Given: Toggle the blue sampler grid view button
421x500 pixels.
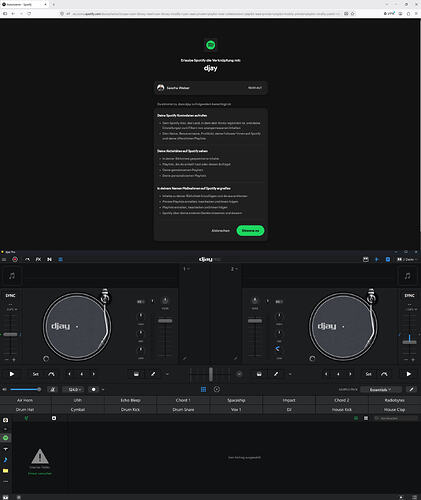Looking at the screenshot, I should pyautogui.click(x=203, y=389).
